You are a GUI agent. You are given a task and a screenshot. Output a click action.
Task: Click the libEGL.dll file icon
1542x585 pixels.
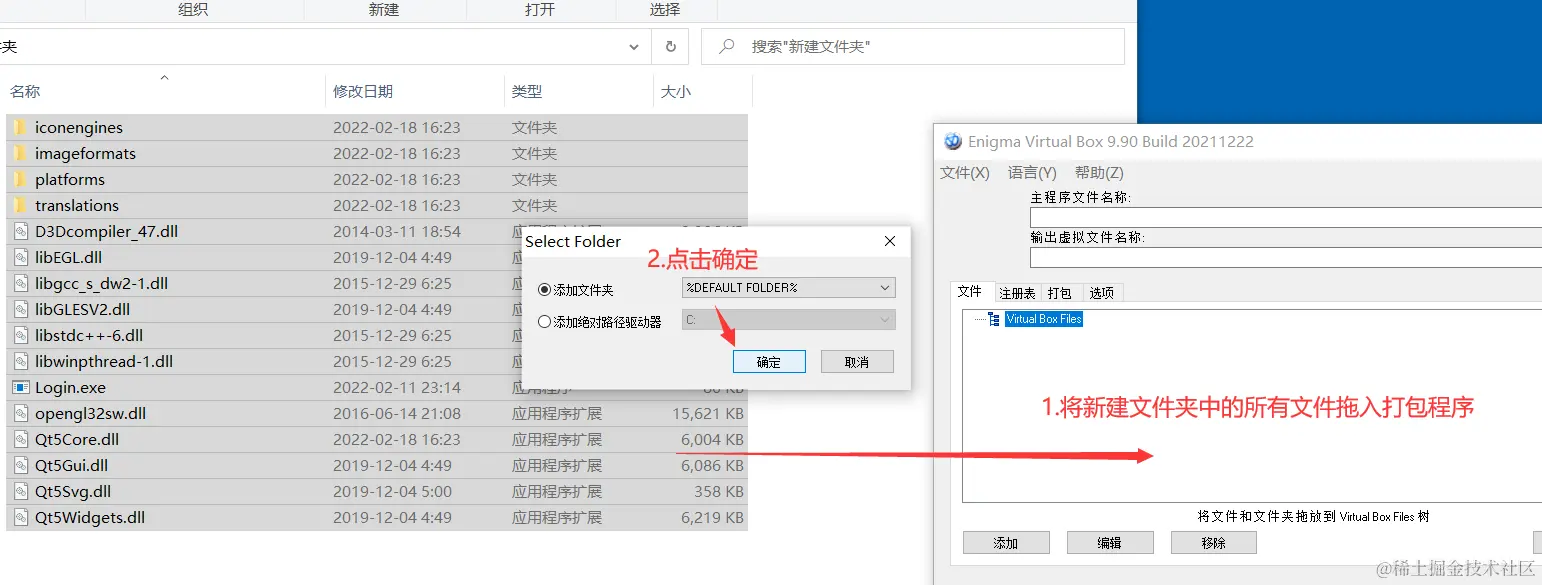20,257
